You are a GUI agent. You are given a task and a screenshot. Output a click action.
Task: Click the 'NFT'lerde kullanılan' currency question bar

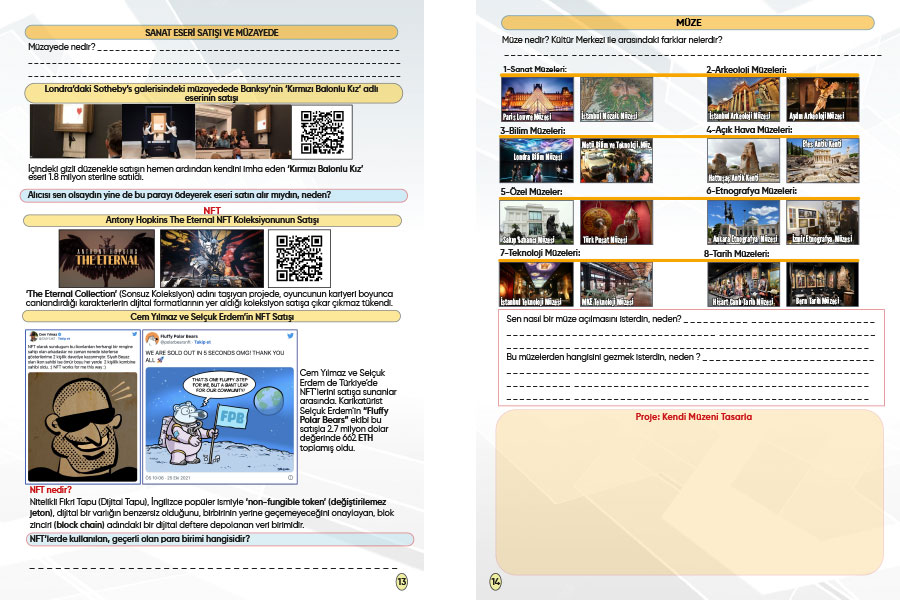(x=220, y=539)
